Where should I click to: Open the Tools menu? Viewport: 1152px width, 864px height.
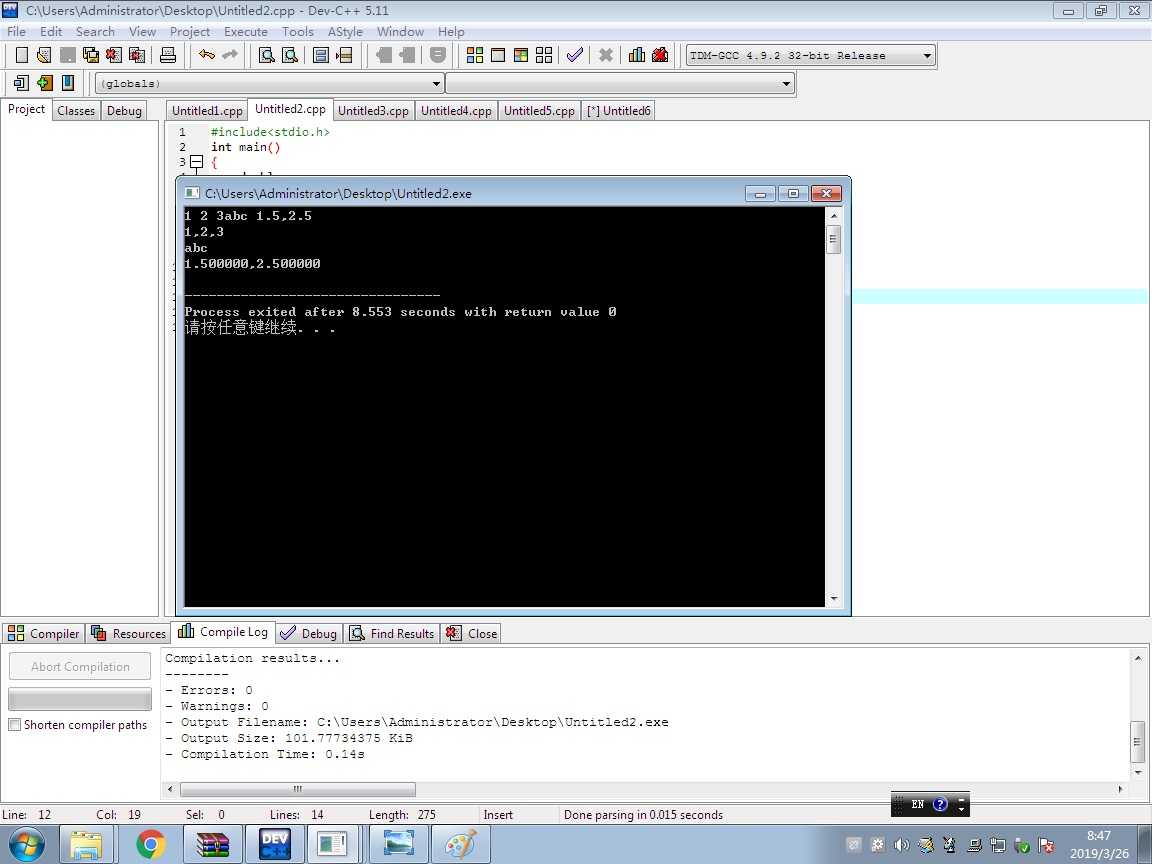(298, 32)
